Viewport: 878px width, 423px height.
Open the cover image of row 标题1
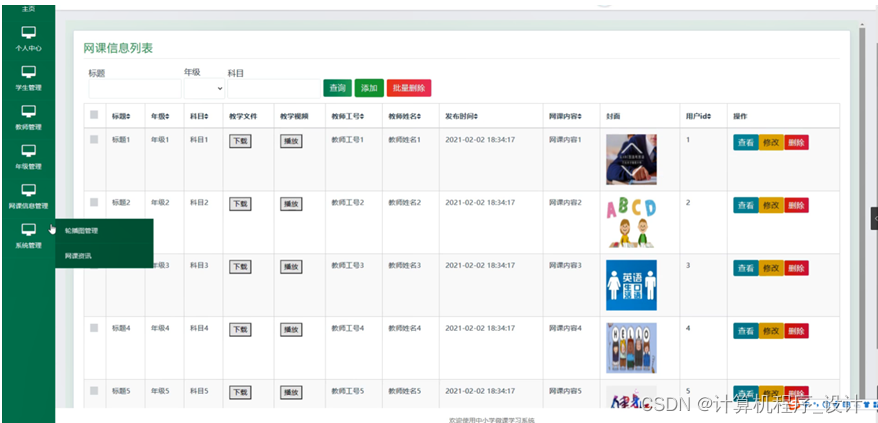[x=631, y=159]
